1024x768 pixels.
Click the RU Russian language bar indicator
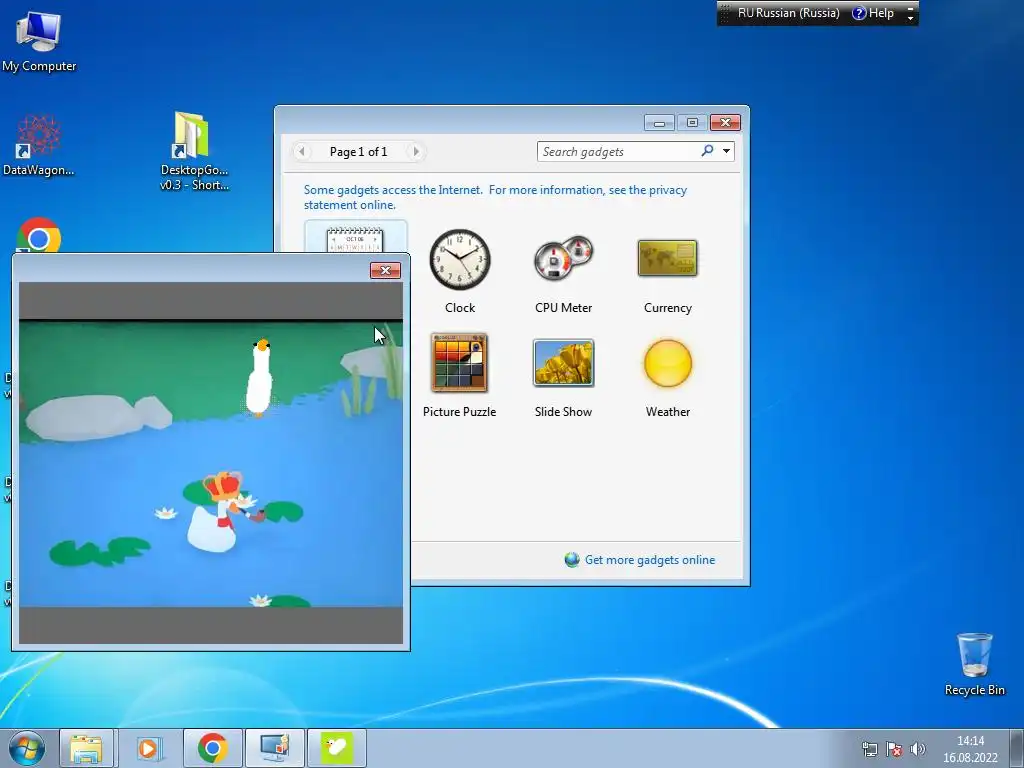(788, 13)
